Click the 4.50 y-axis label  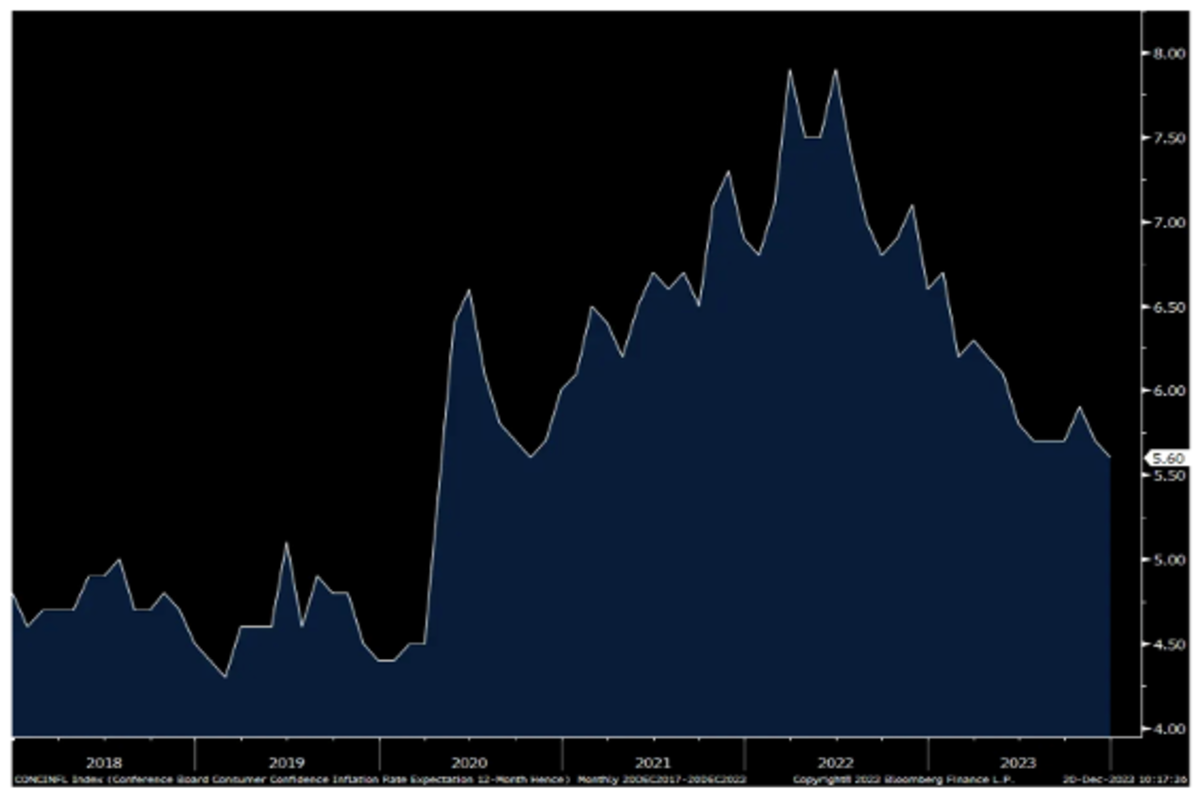click(x=1163, y=645)
